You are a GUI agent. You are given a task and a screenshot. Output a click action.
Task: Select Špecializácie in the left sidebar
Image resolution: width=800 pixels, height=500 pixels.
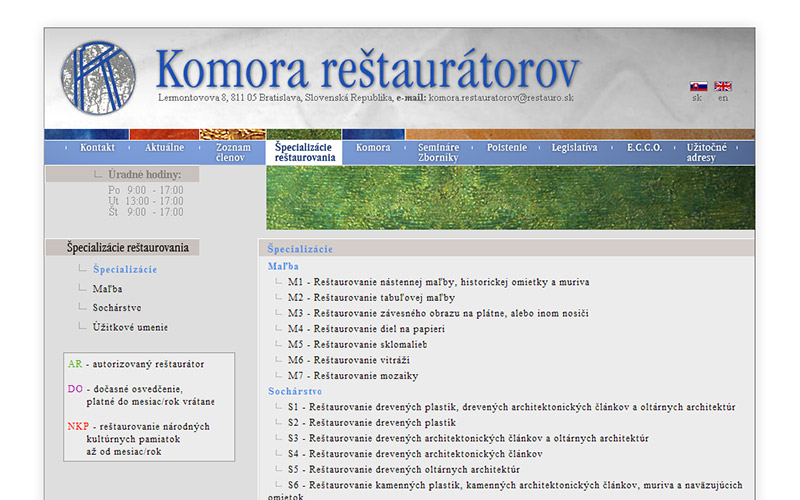pyautogui.click(x=124, y=269)
